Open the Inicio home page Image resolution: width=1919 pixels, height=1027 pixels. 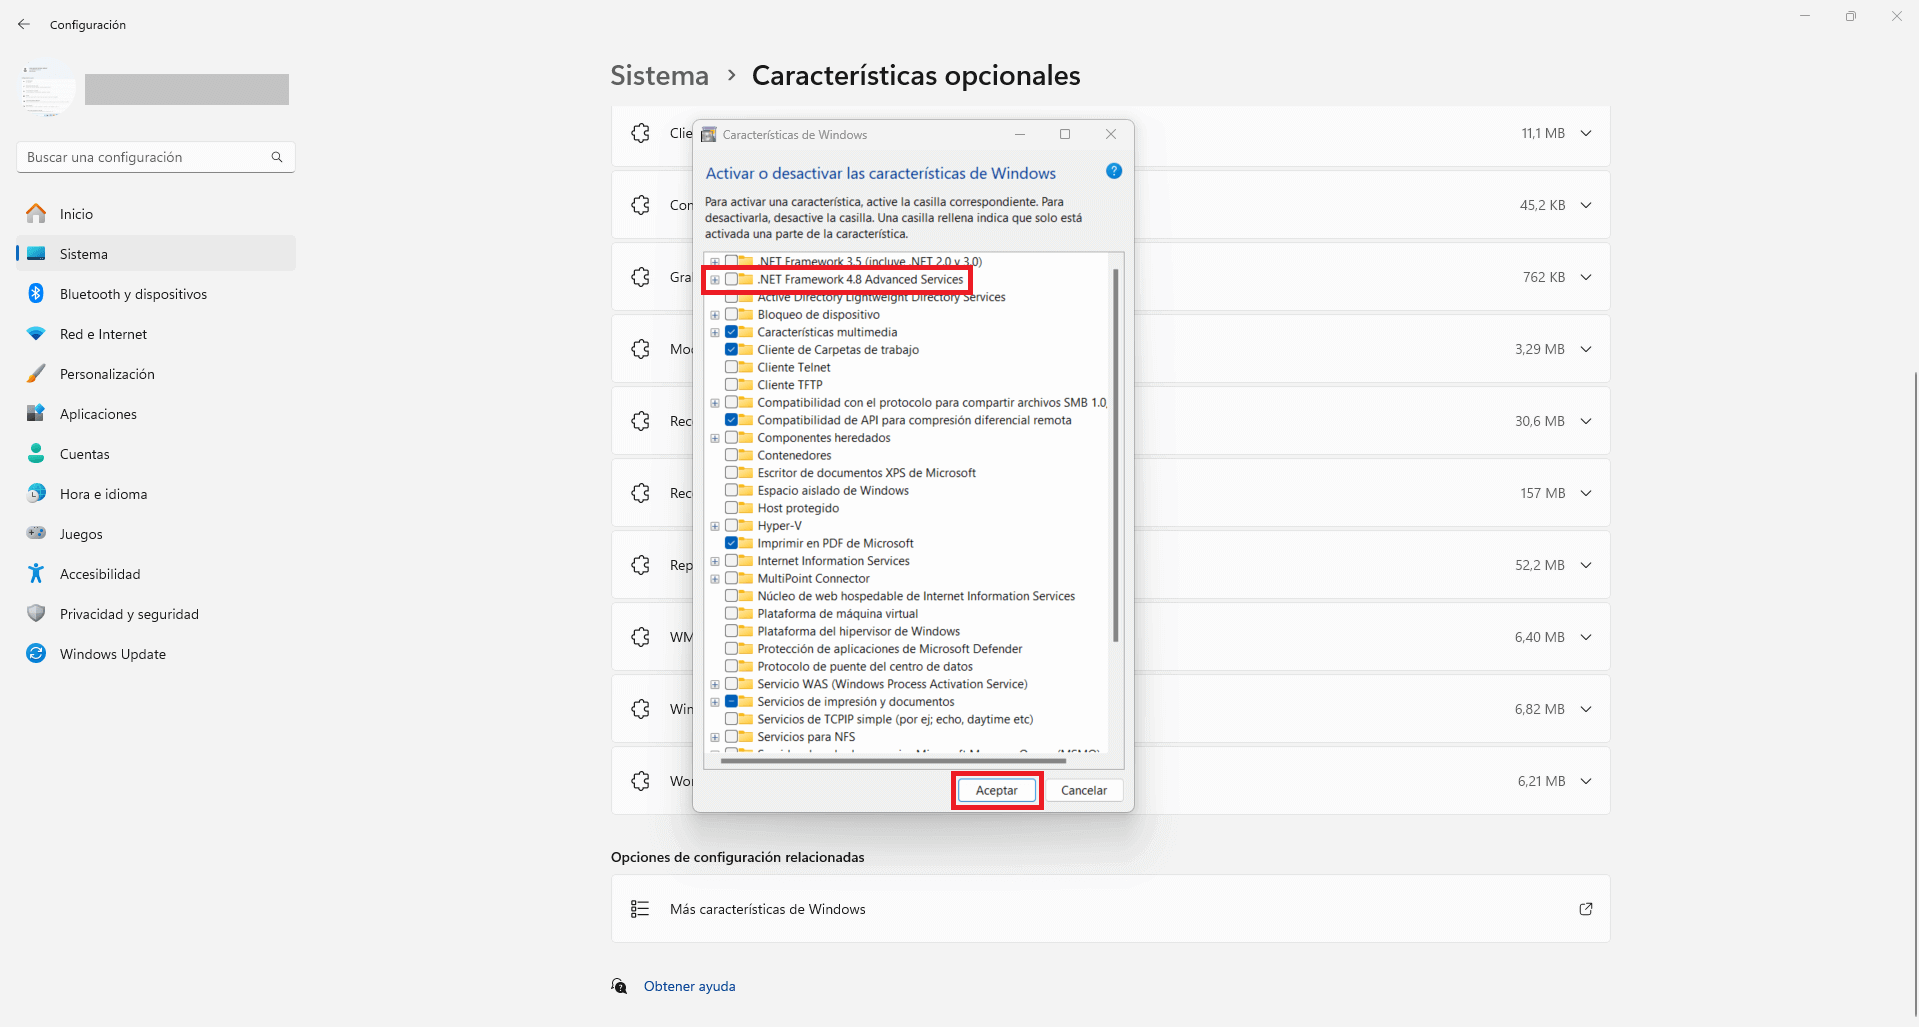[x=156, y=214]
